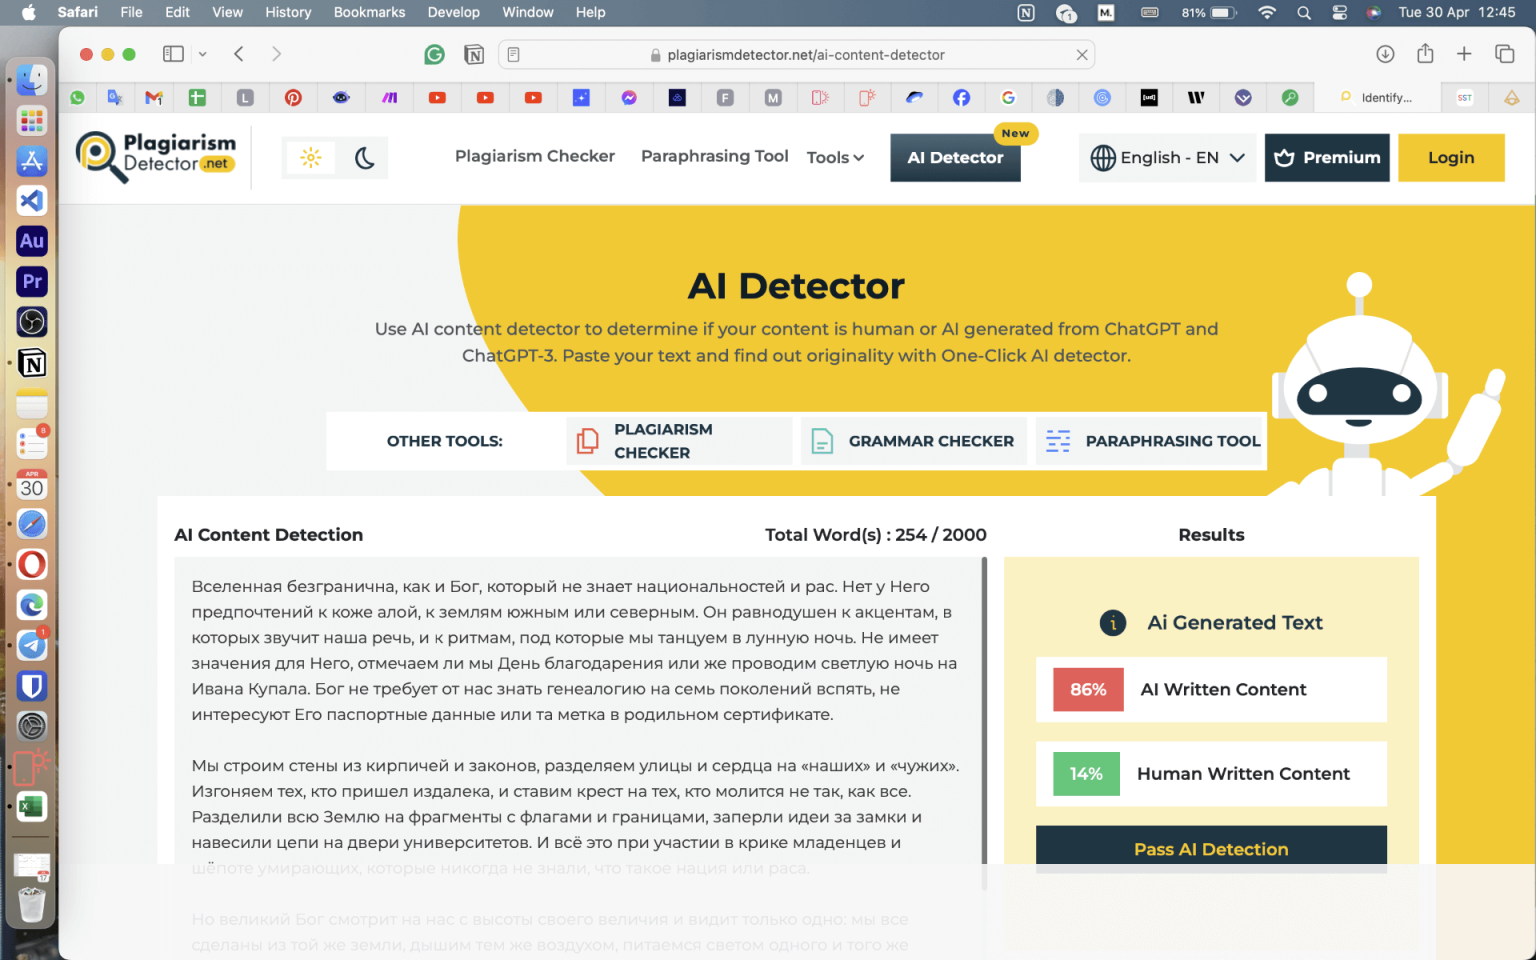Open the Messenger bookmark icon
Screen dimensions: 1536x960
(x=629, y=97)
